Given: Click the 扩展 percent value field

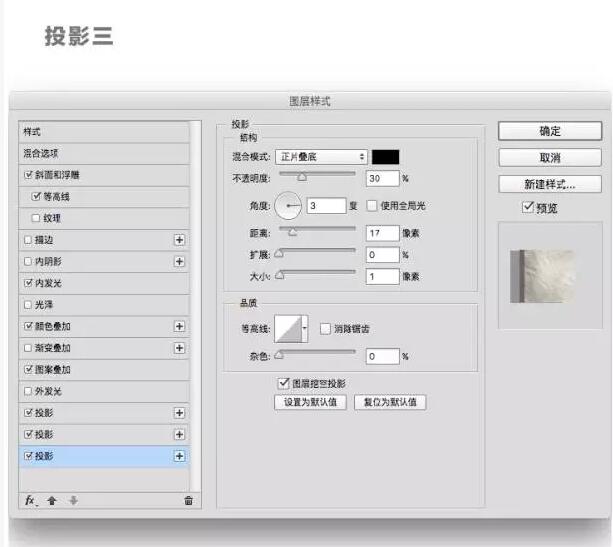Looking at the screenshot, I should point(383,255).
